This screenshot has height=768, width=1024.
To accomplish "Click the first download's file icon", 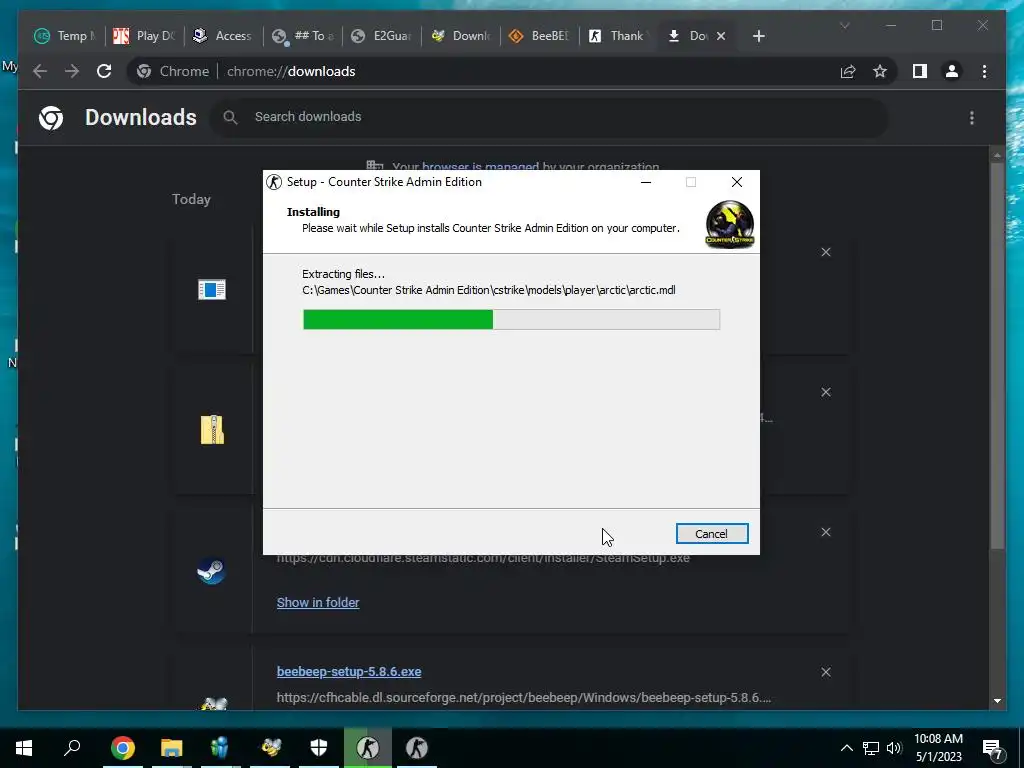I will [212, 289].
